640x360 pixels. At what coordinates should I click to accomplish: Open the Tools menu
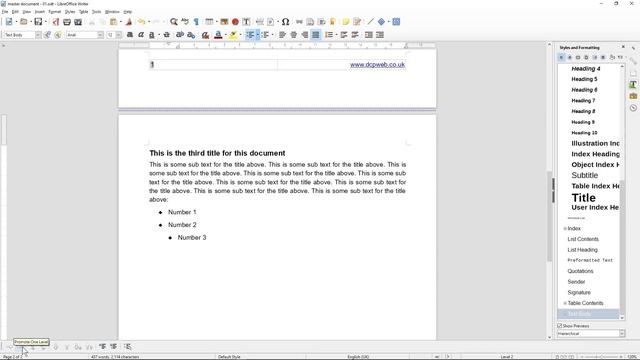(x=96, y=12)
